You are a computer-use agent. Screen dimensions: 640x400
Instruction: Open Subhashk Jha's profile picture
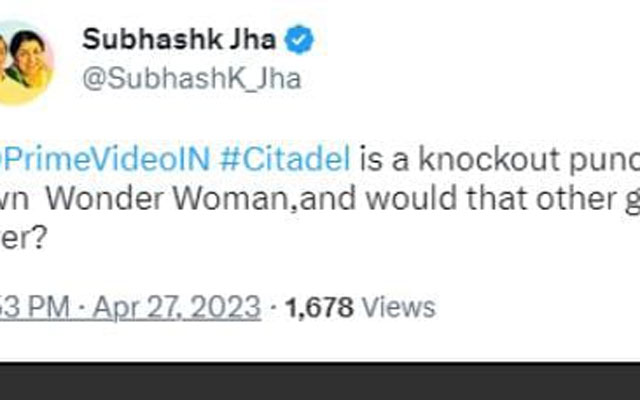25,62
